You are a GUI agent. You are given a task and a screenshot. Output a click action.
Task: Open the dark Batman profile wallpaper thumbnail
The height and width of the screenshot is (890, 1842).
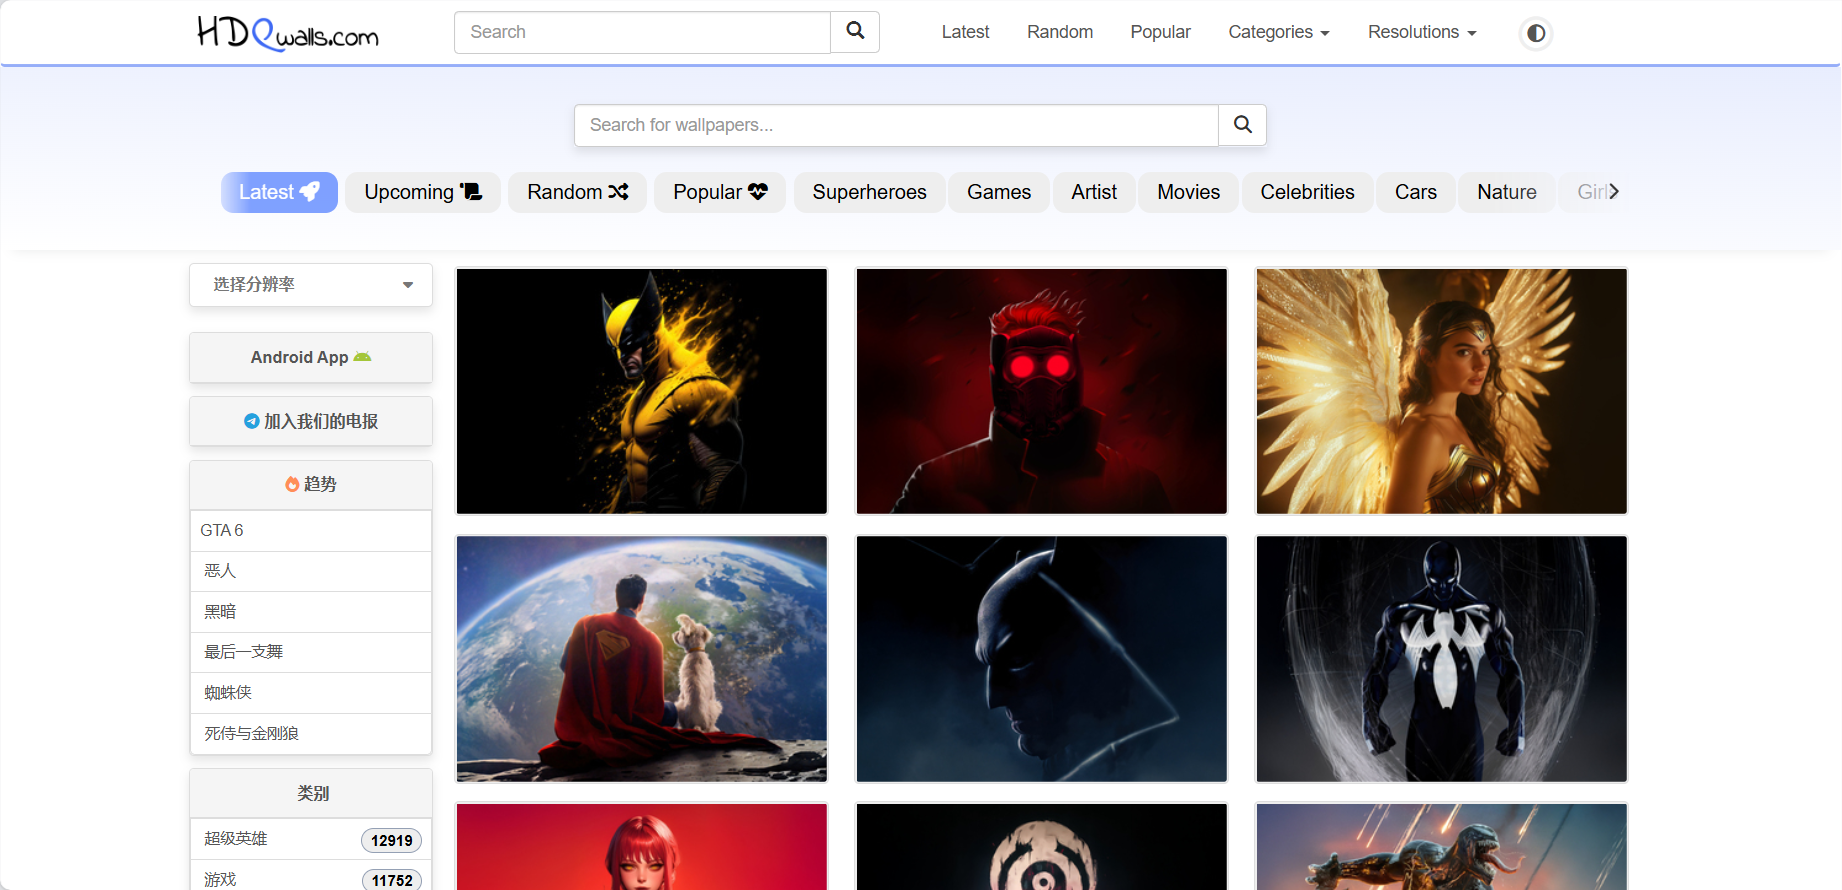point(1042,659)
